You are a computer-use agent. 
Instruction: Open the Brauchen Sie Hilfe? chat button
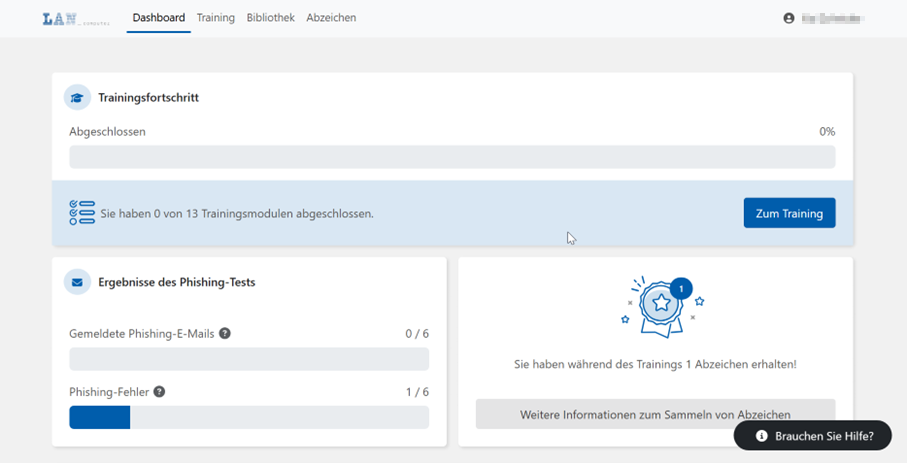tap(812, 436)
